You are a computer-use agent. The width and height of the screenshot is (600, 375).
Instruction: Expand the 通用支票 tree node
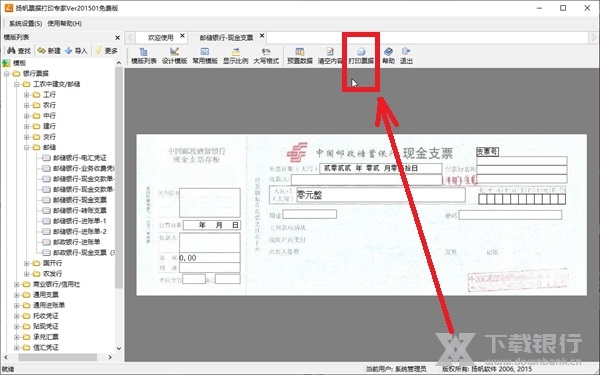pos(16,295)
